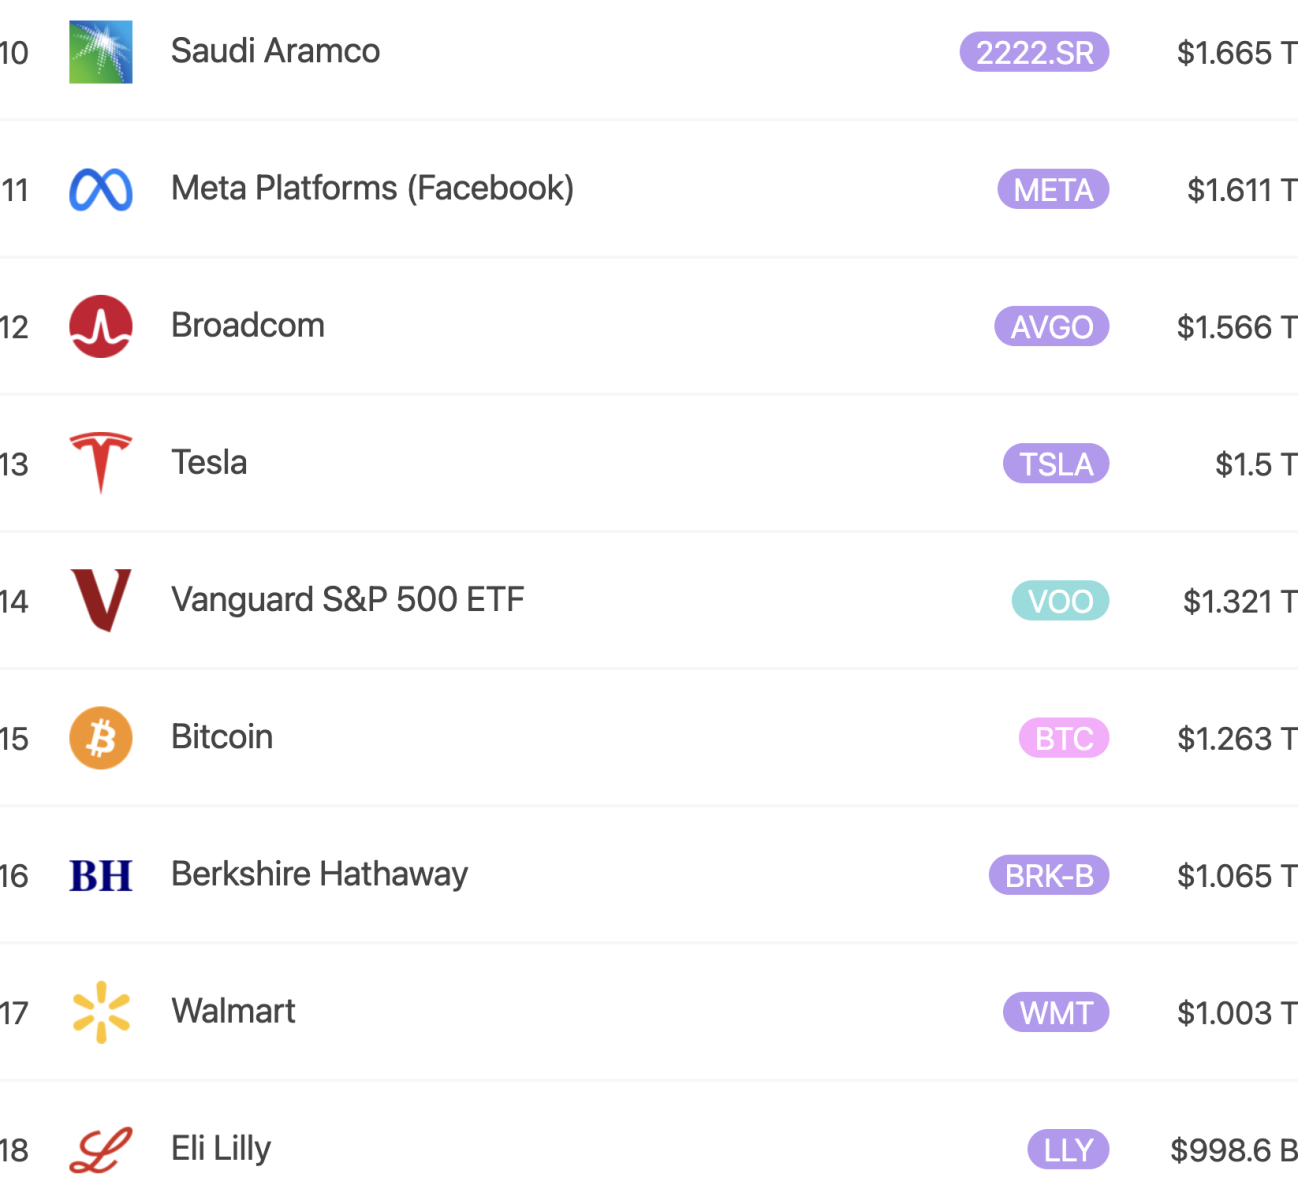Open the Vanguard S&P 500 ETF link
The width and height of the screenshot is (1298, 1200).
pos(347,600)
